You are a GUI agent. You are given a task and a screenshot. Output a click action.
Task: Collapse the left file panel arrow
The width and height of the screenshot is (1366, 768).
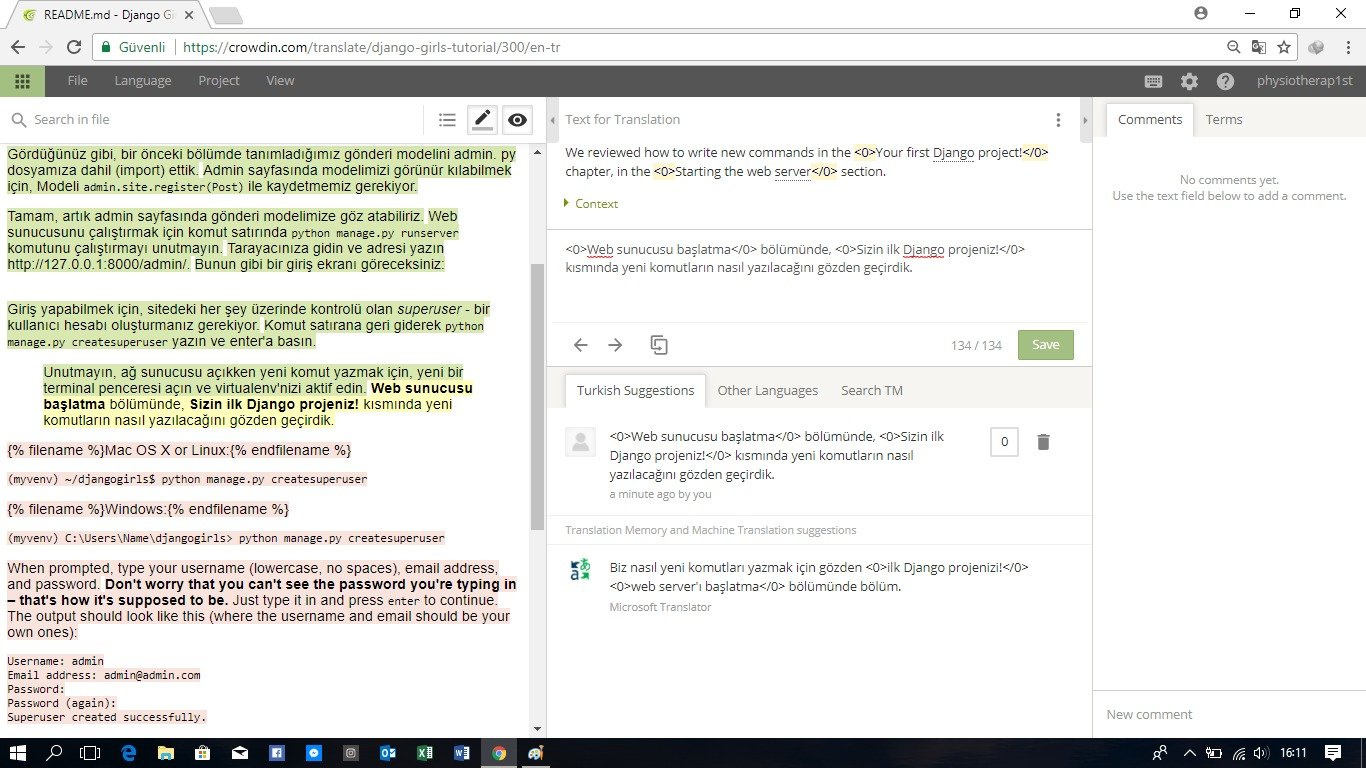(554, 120)
